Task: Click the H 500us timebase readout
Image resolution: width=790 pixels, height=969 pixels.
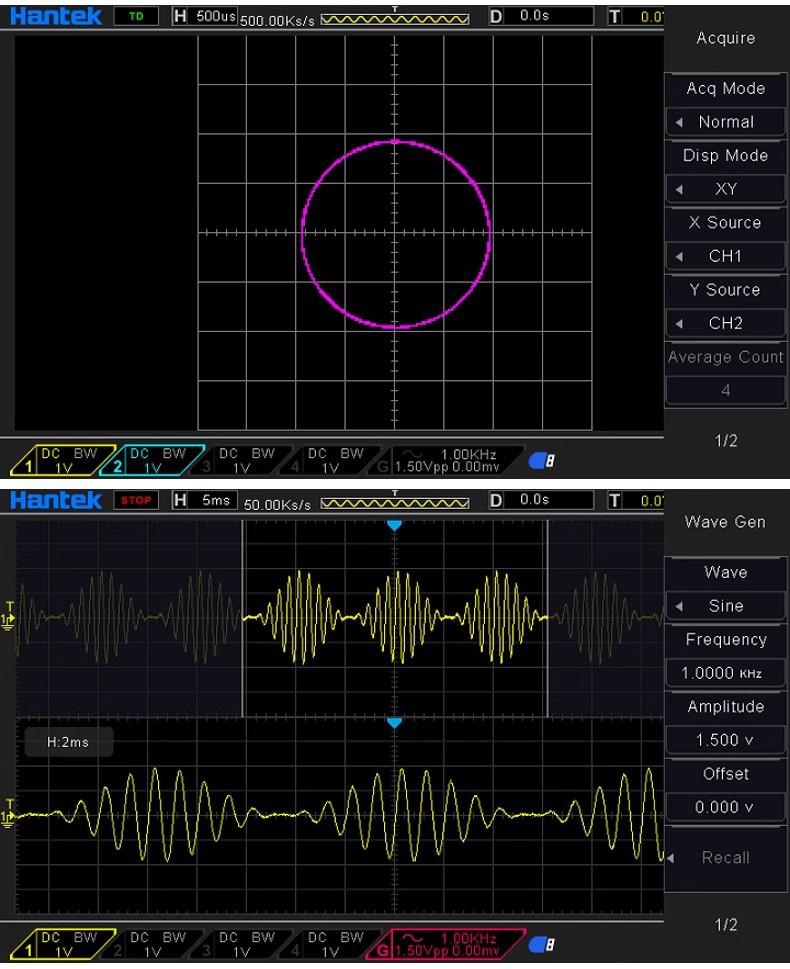Action: tap(204, 17)
